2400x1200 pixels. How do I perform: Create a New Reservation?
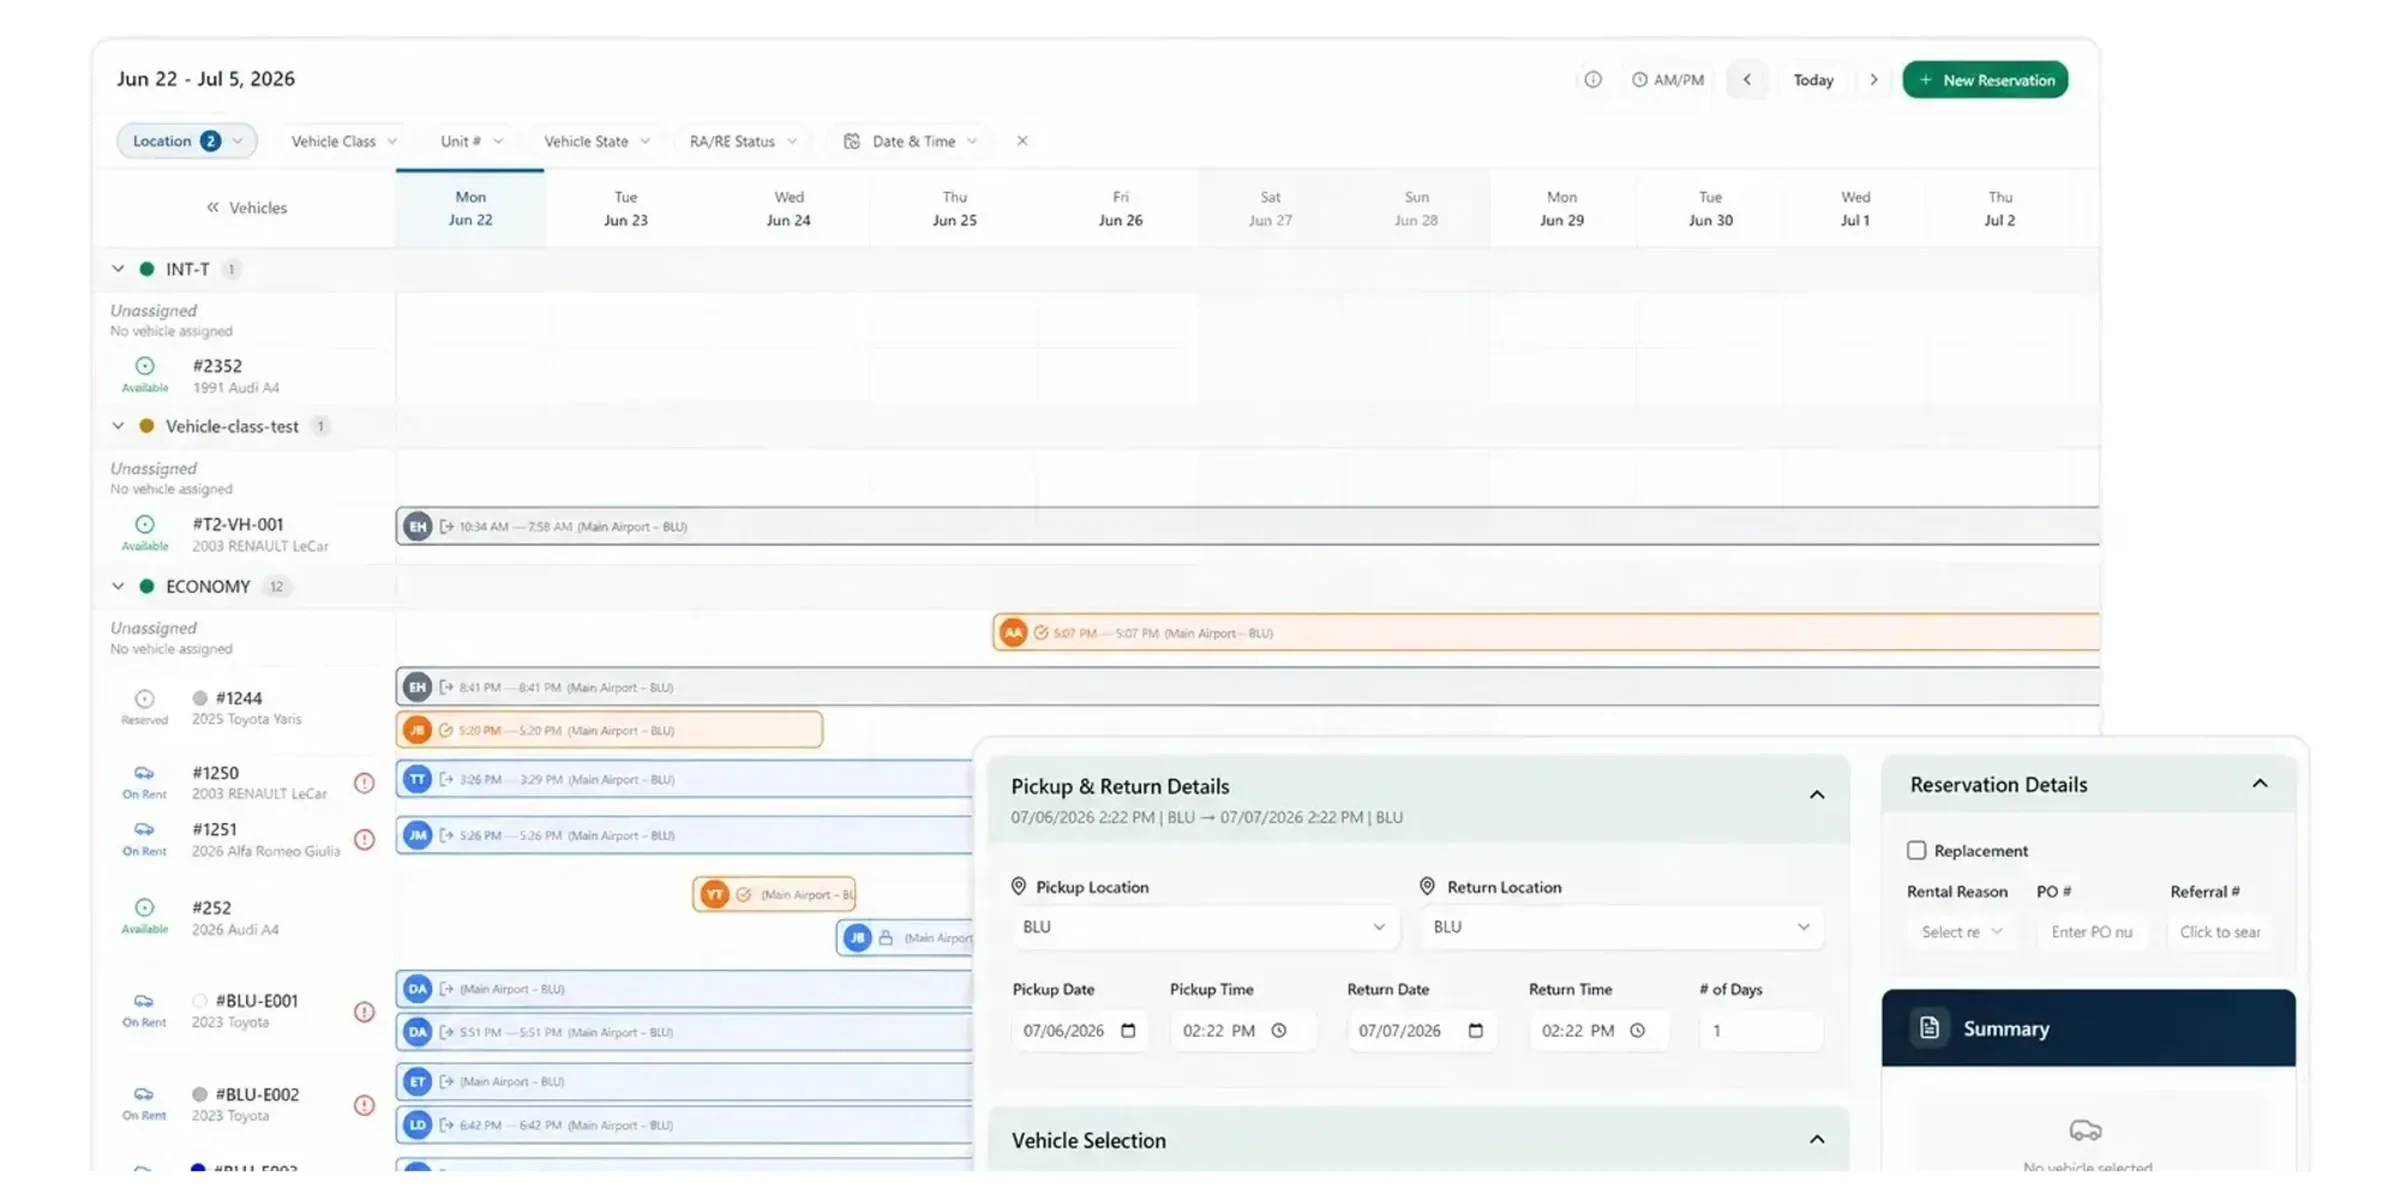[1985, 80]
